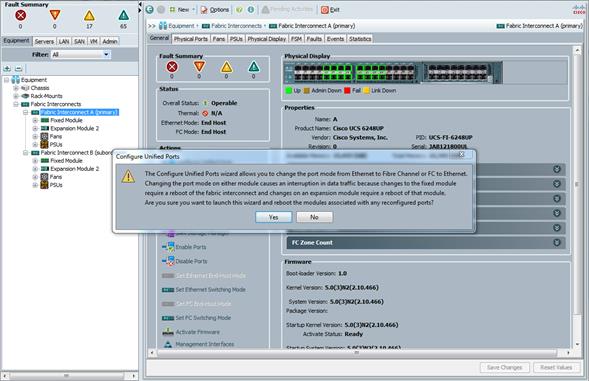Open the Physical Display tab
Viewport: 589px width, 381px height.
pos(267,39)
